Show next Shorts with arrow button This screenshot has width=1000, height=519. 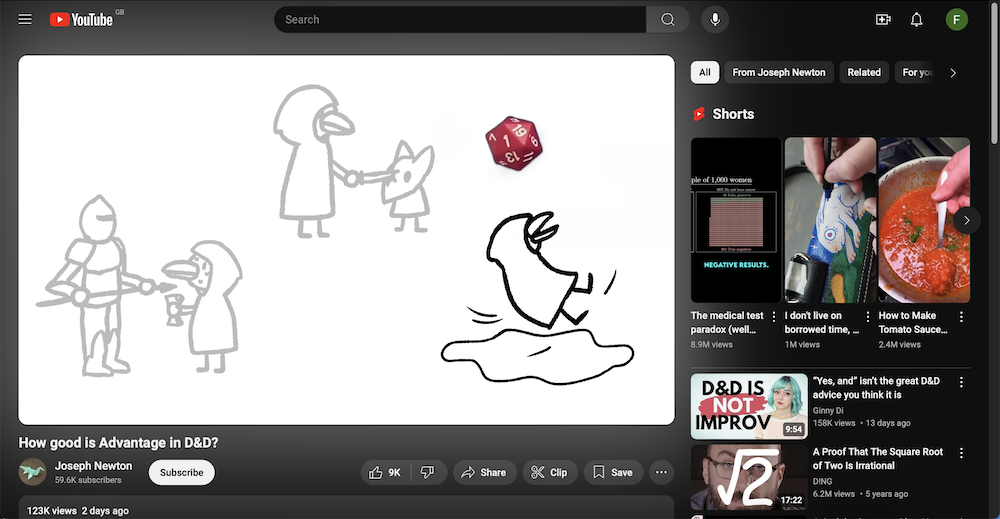click(966, 220)
